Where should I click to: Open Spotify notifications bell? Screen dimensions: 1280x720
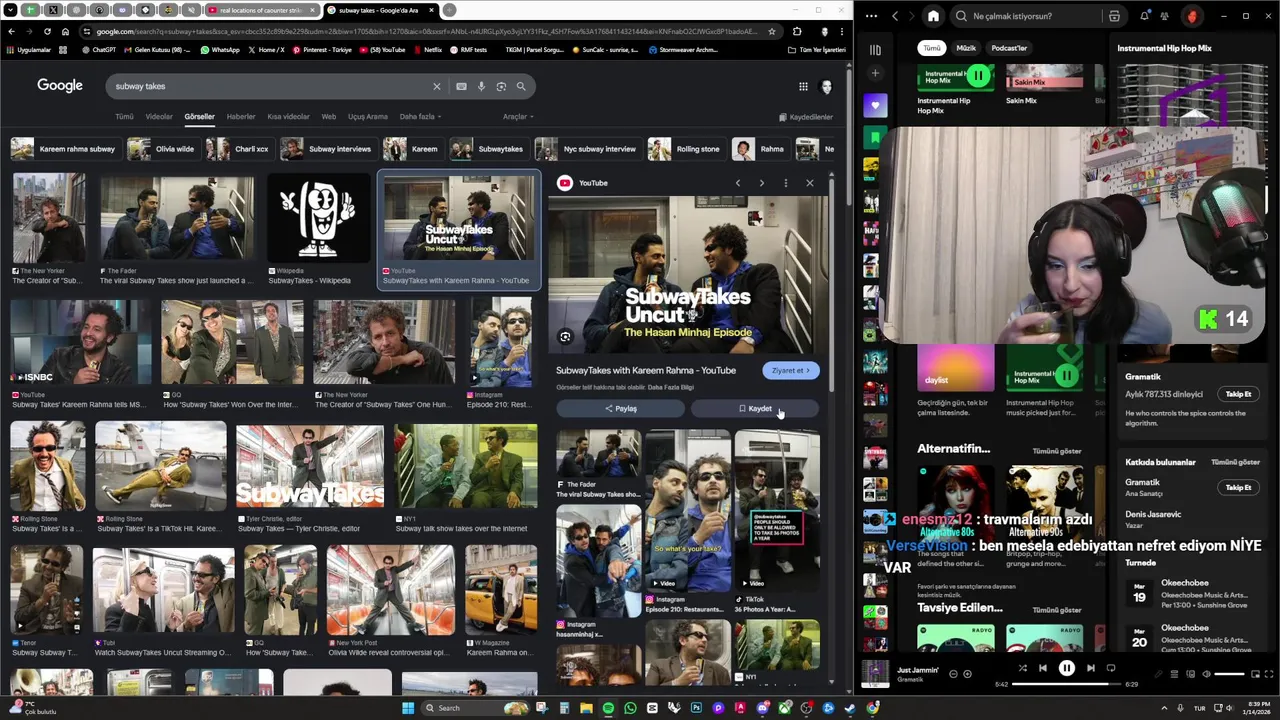pyautogui.click(x=1145, y=16)
